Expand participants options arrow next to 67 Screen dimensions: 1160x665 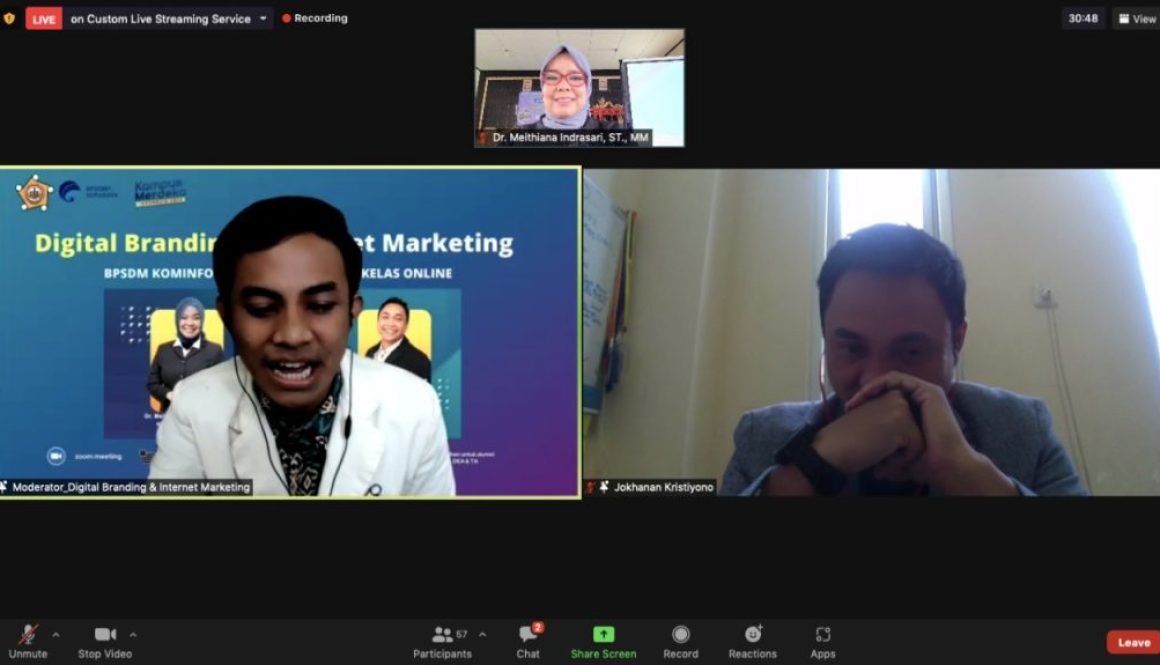tap(482, 634)
